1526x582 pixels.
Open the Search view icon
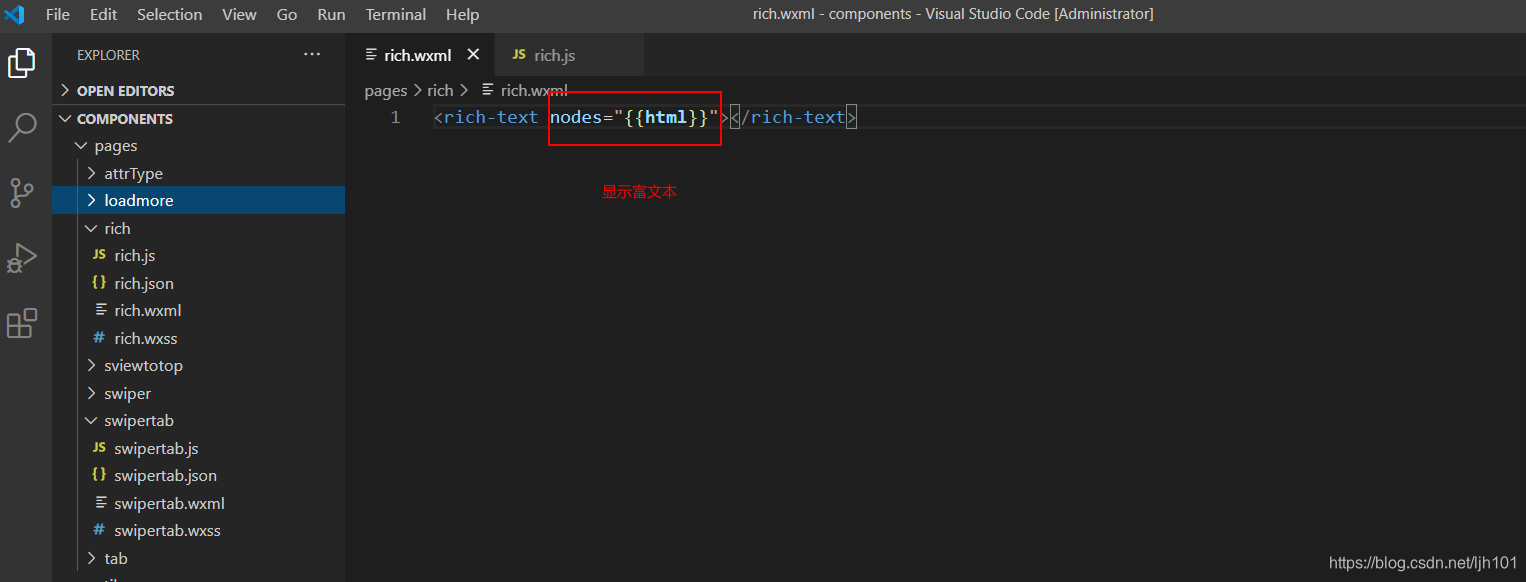[x=22, y=127]
